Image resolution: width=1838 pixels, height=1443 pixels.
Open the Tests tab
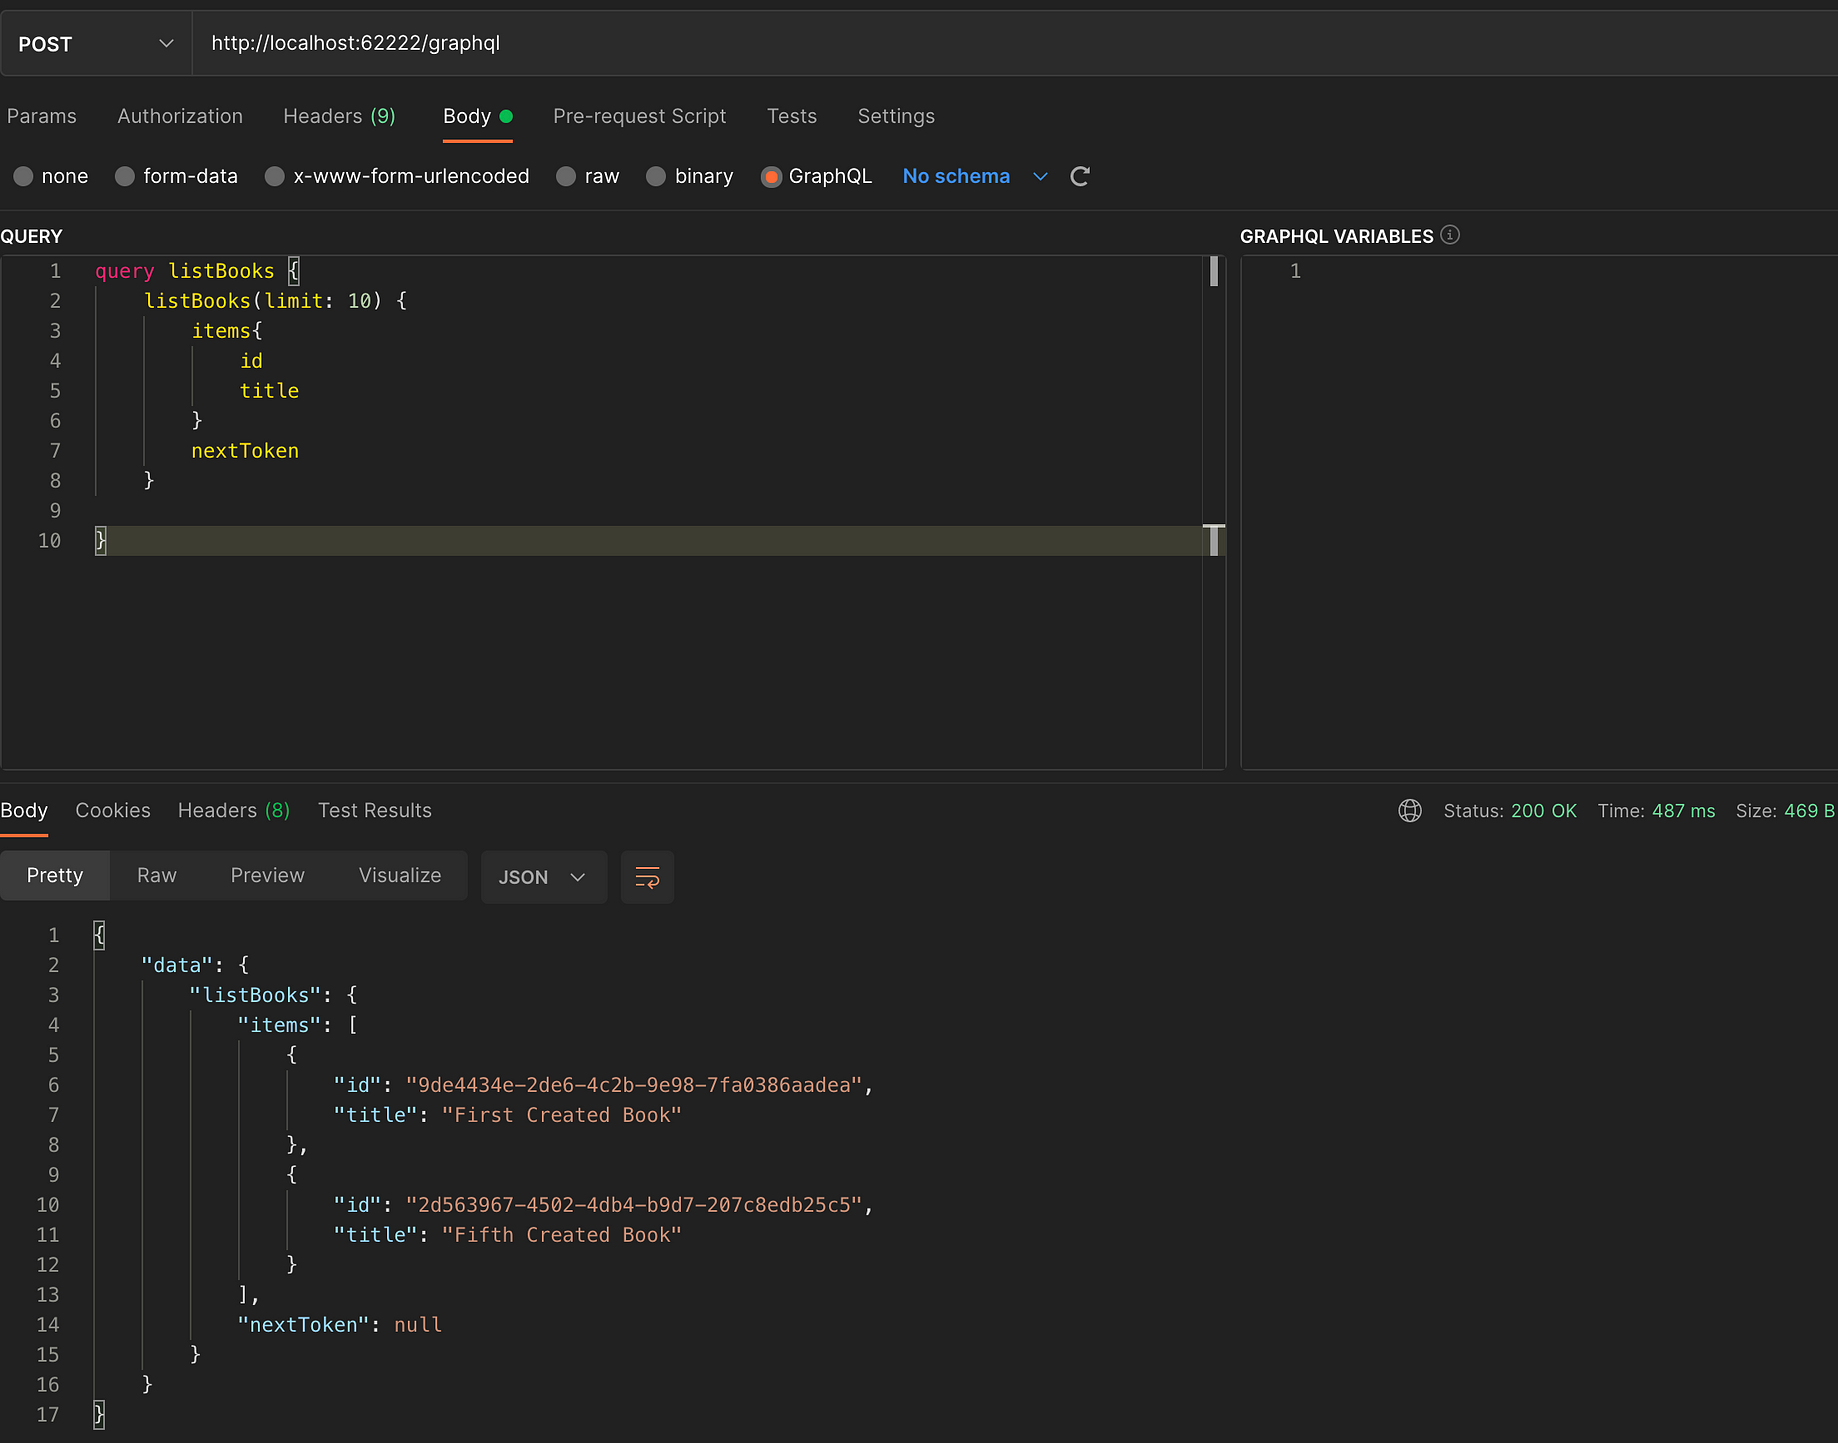[791, 116]
